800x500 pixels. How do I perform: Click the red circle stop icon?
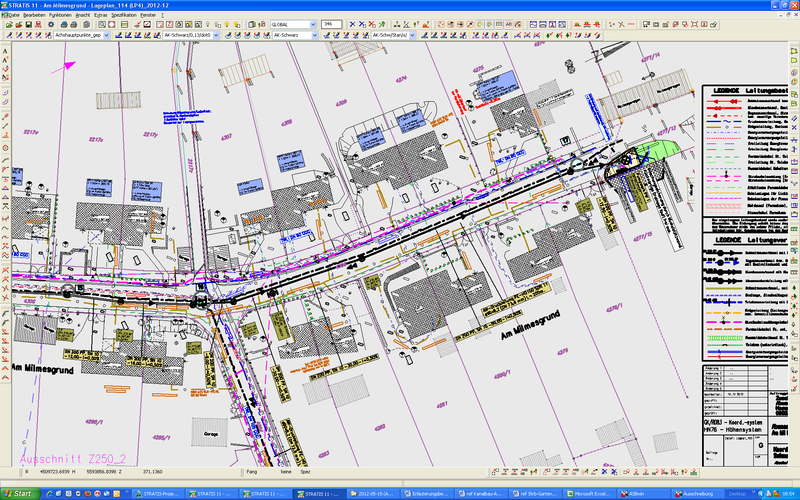coord(111,24)
